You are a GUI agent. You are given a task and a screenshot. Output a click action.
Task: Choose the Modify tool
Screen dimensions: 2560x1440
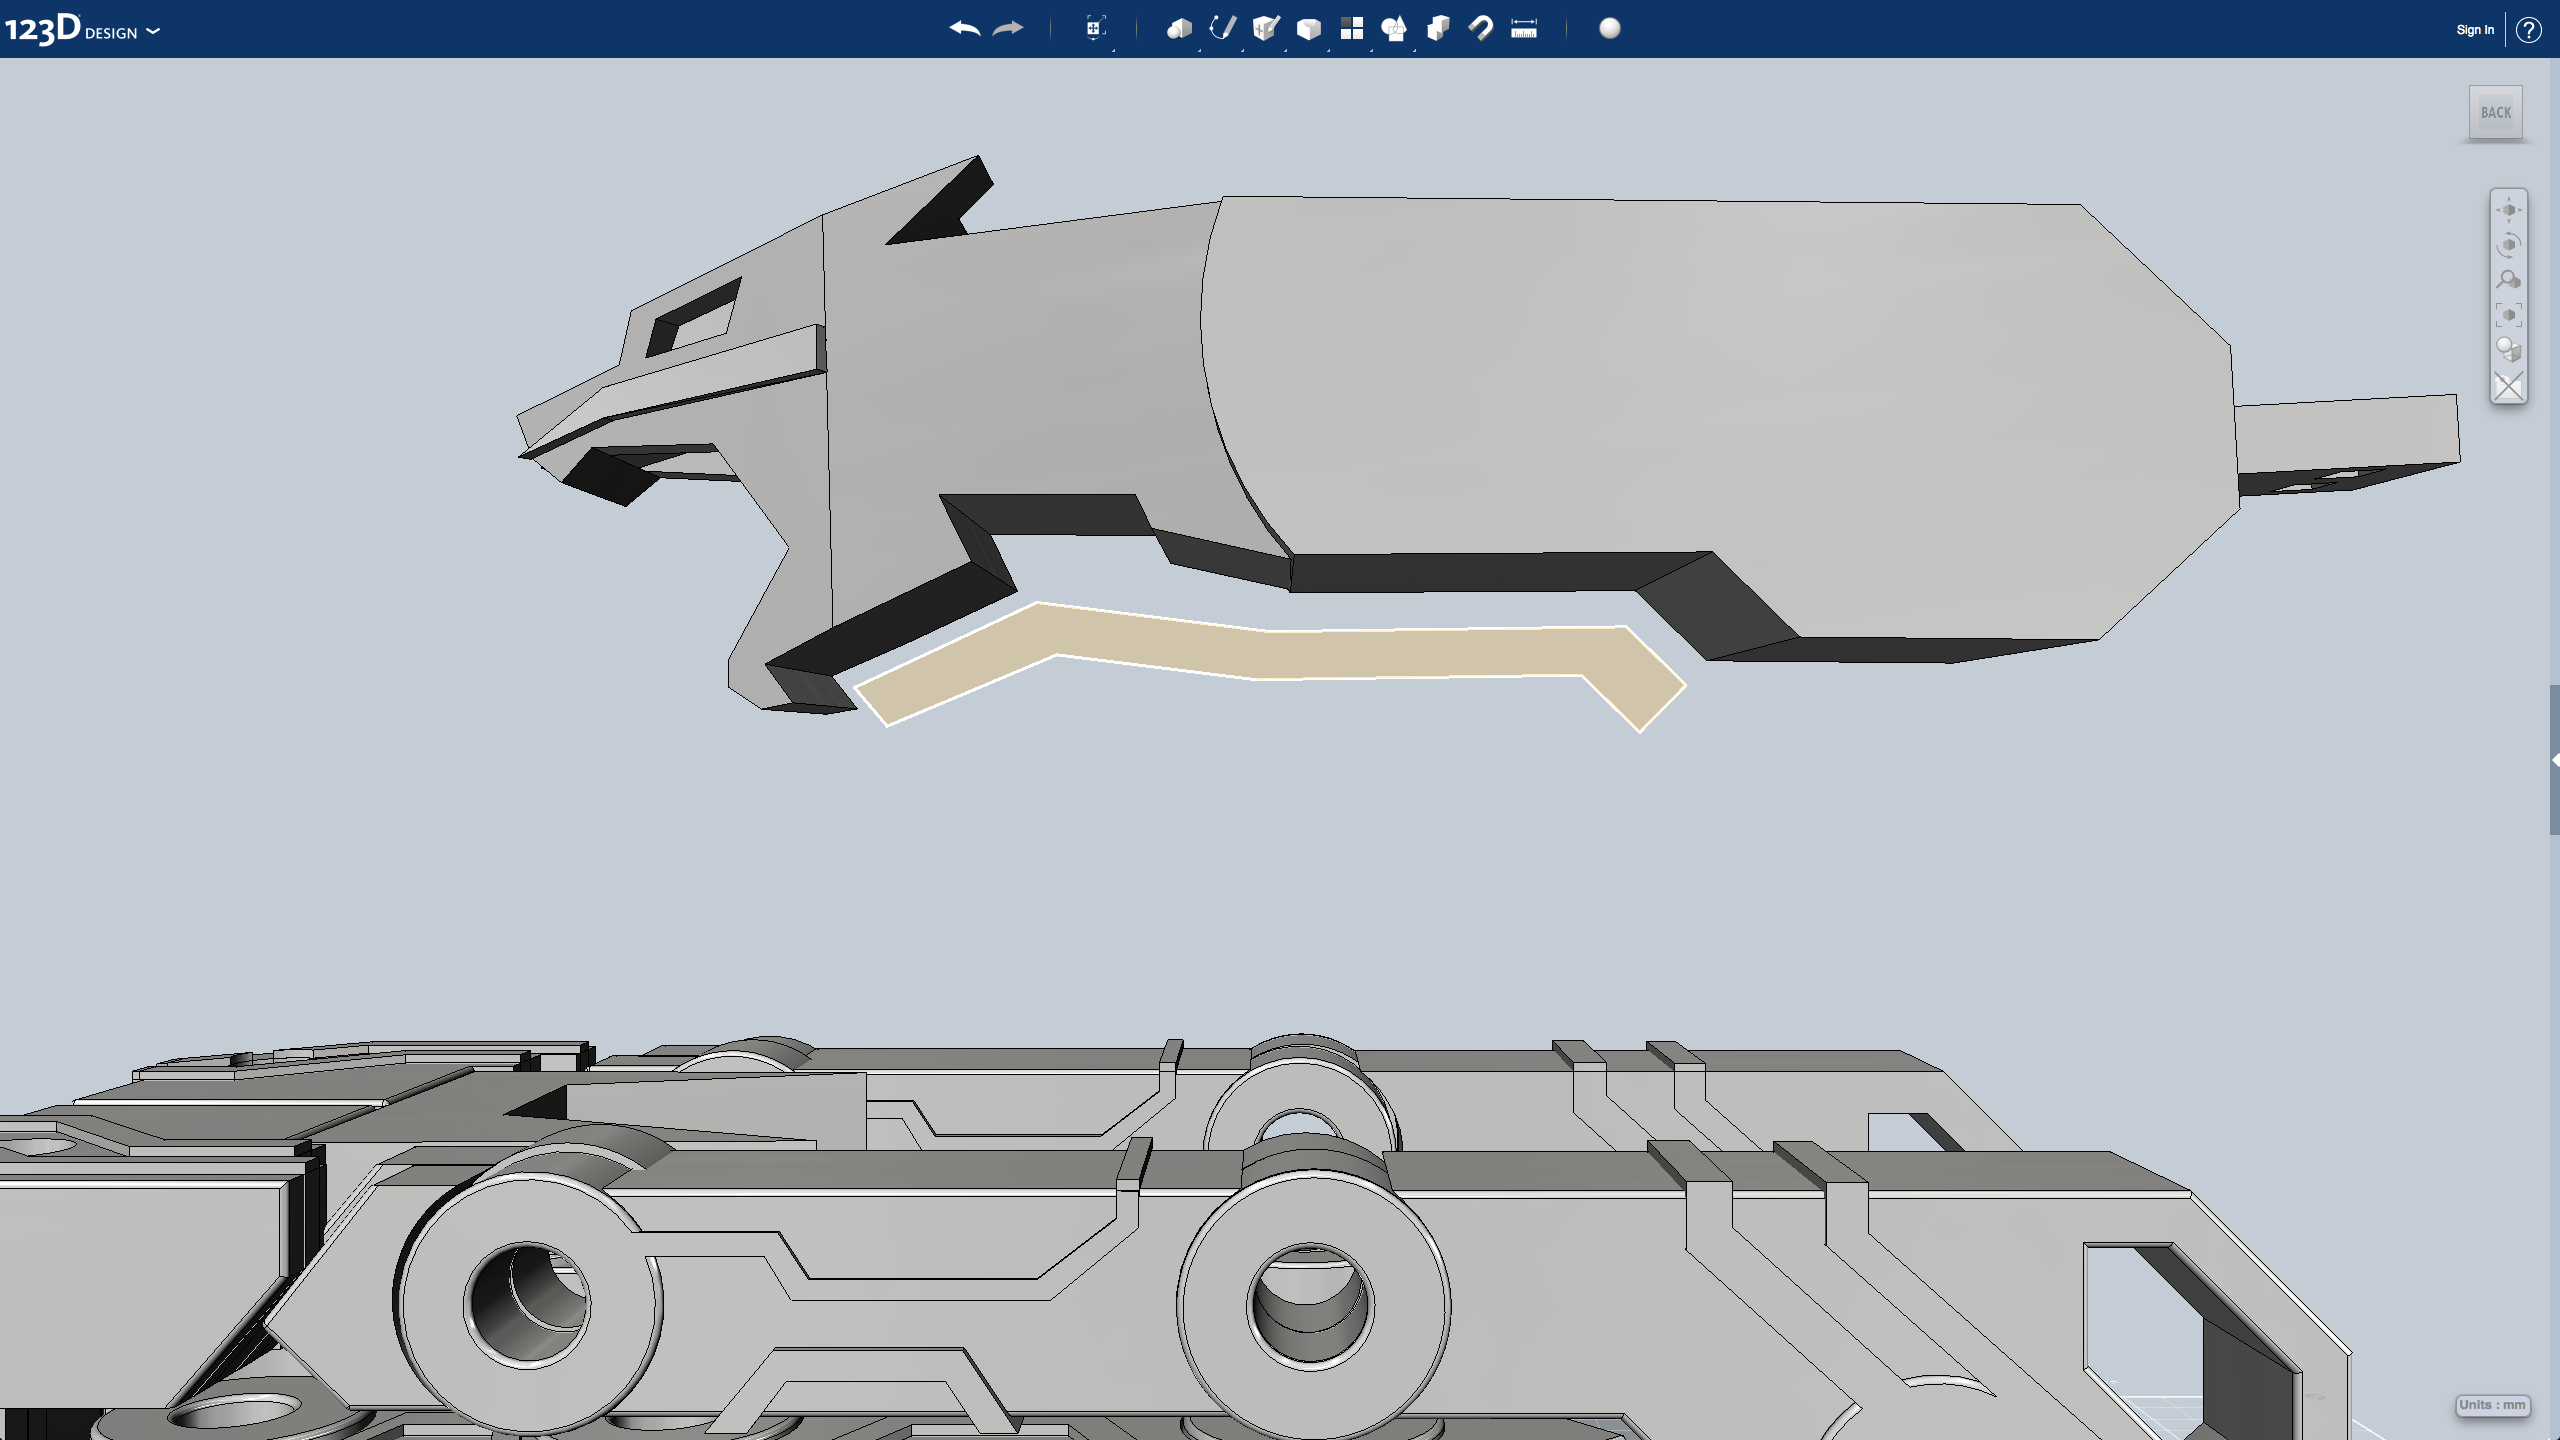[1309, 29]
